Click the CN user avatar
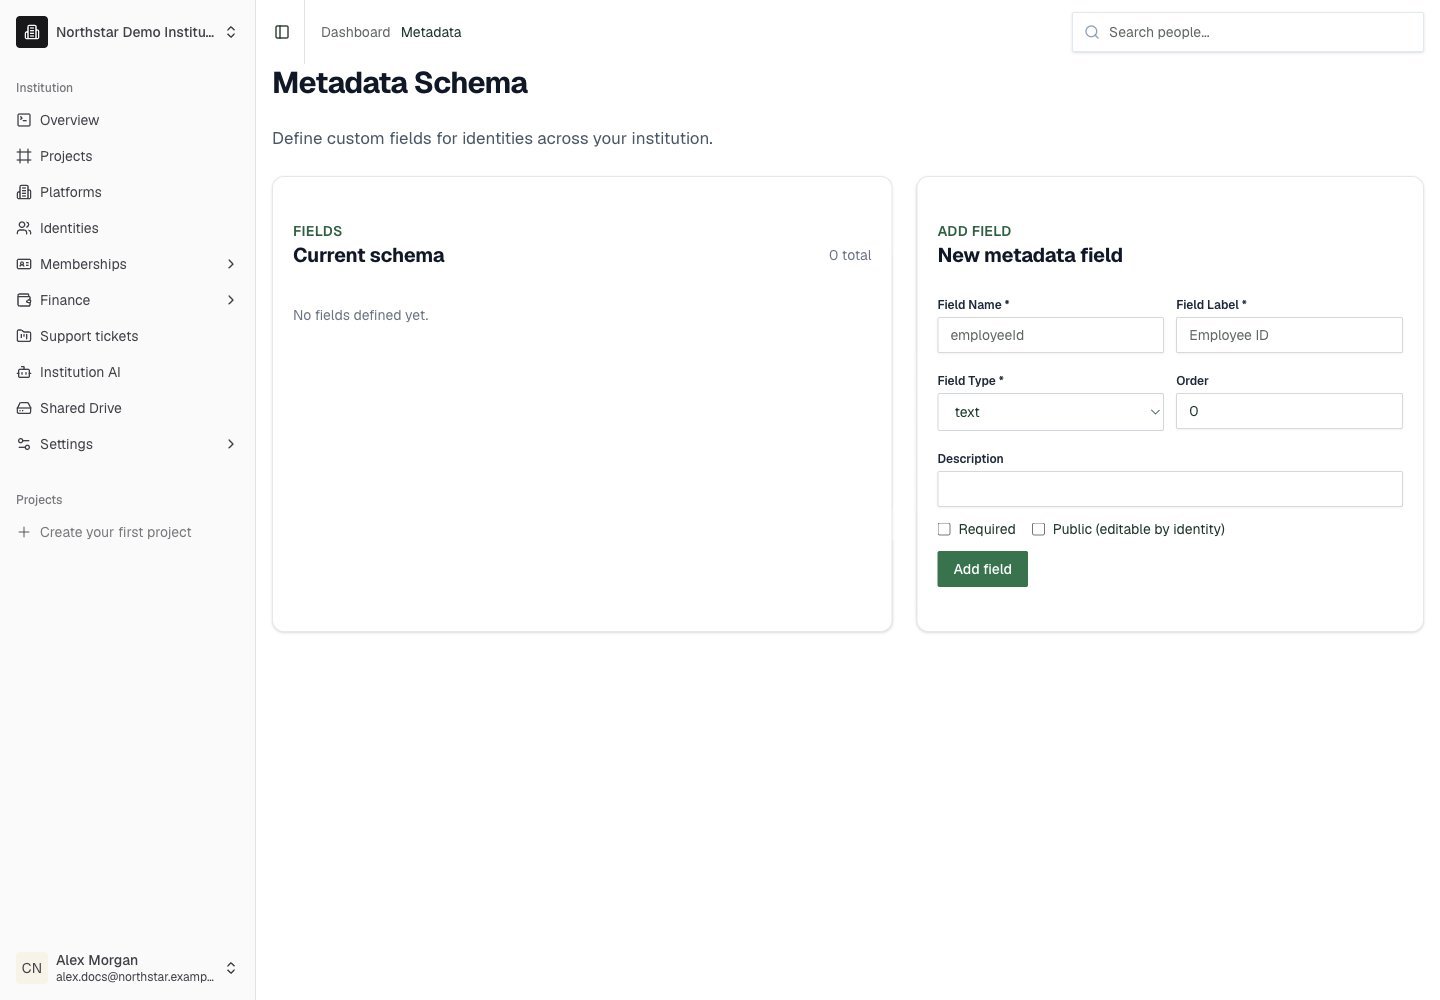 point(32,968)
